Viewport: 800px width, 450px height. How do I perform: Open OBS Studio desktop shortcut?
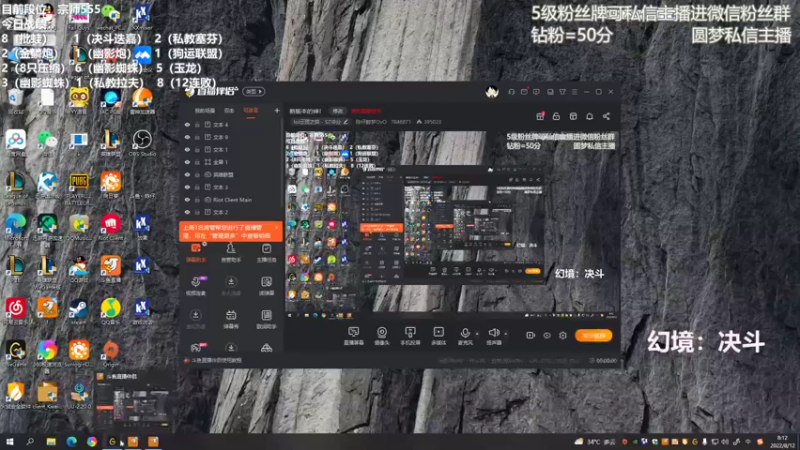pyautogui.click(x=142, y=143)
